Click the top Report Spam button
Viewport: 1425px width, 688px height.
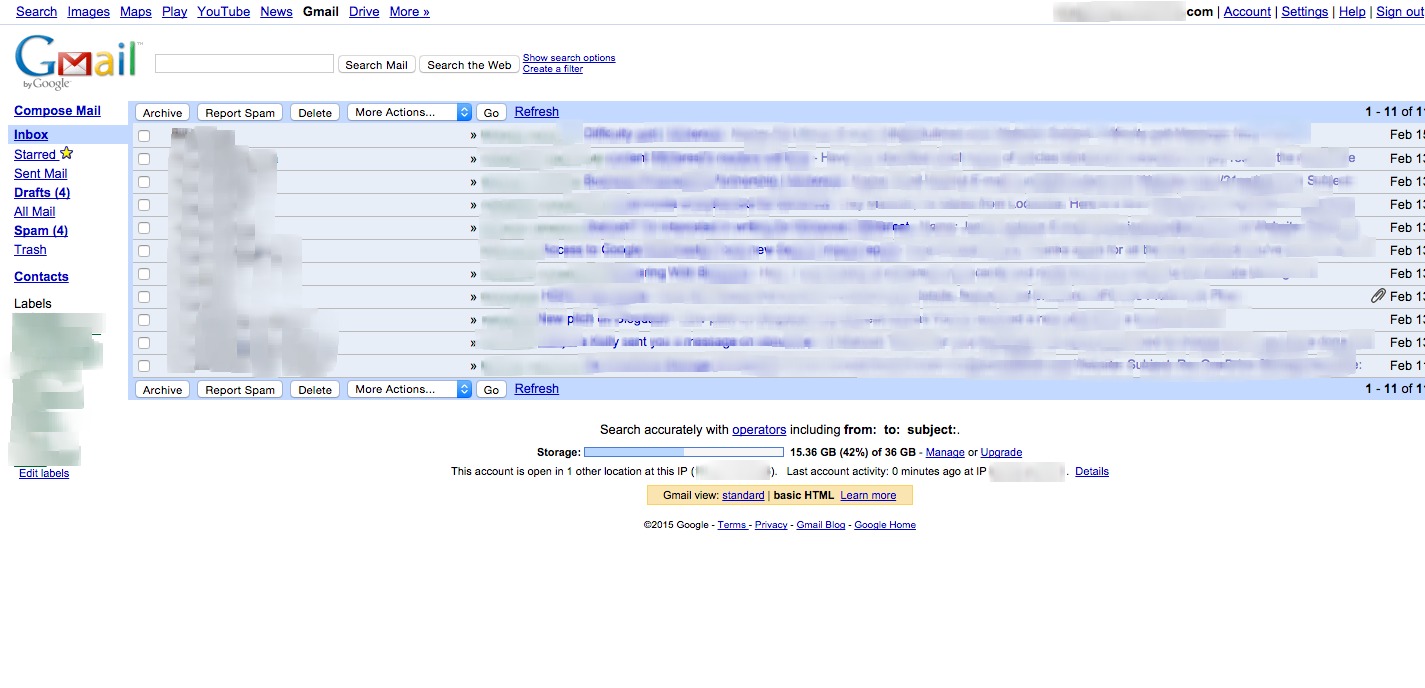coord(240,113)
